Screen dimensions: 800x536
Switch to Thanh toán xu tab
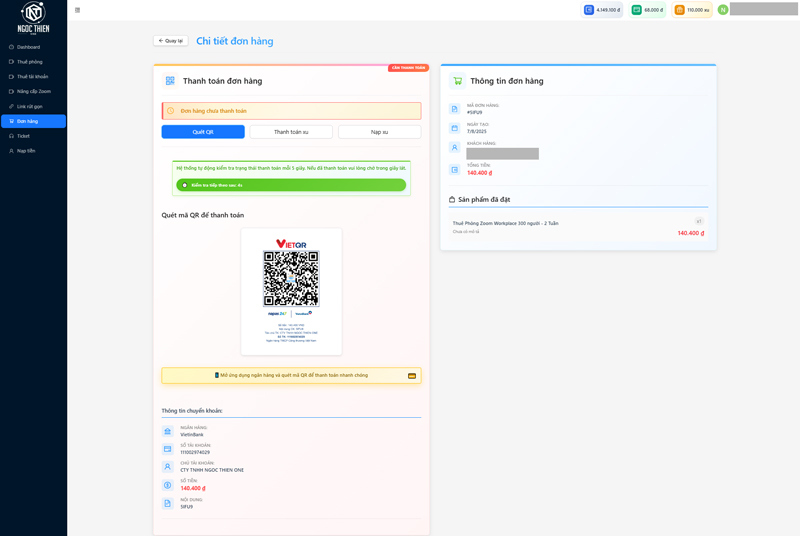(x=291, y=132)
